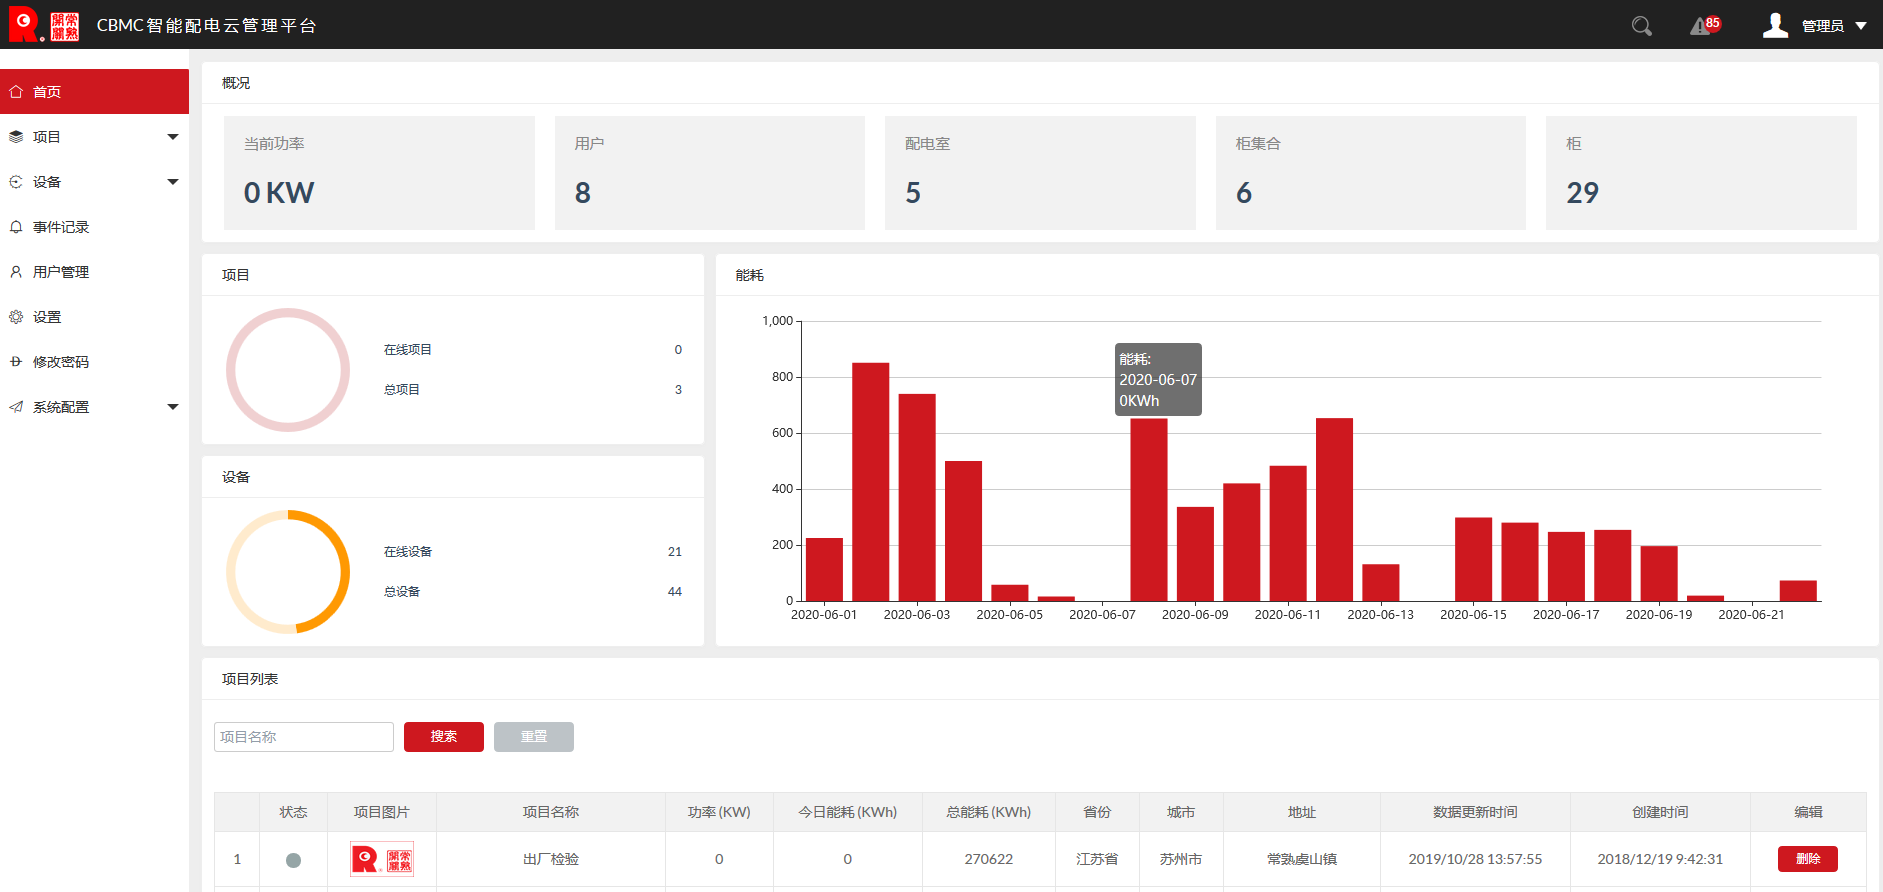Viewport: 1883px width, 892px height.
Task: Expand the 设备 sidebar submenu arrow
Action: click(x=173, y=182)
